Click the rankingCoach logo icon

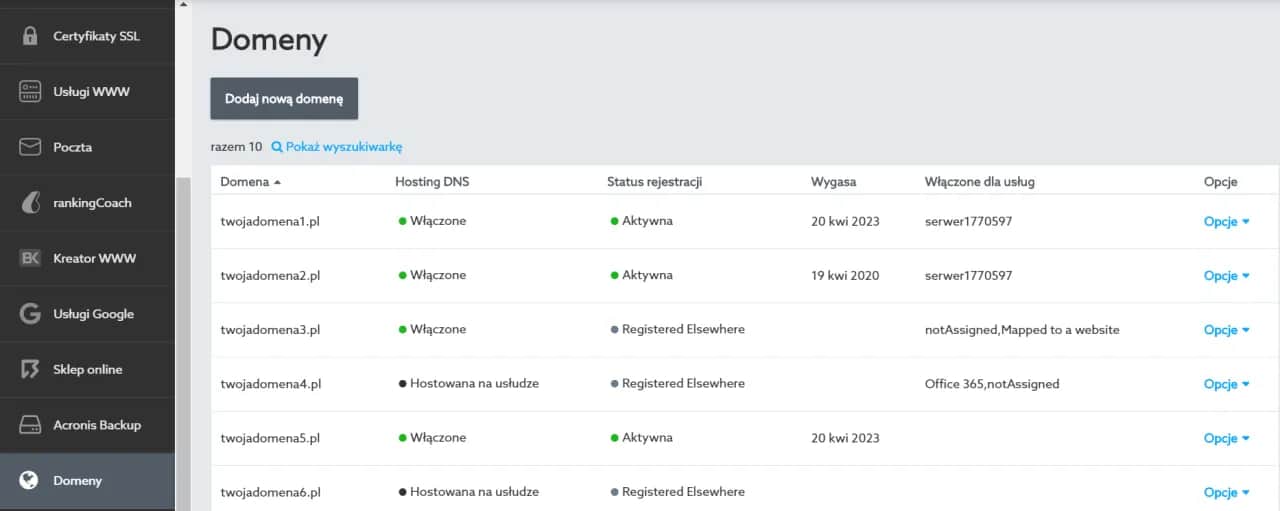coord(30,202)
